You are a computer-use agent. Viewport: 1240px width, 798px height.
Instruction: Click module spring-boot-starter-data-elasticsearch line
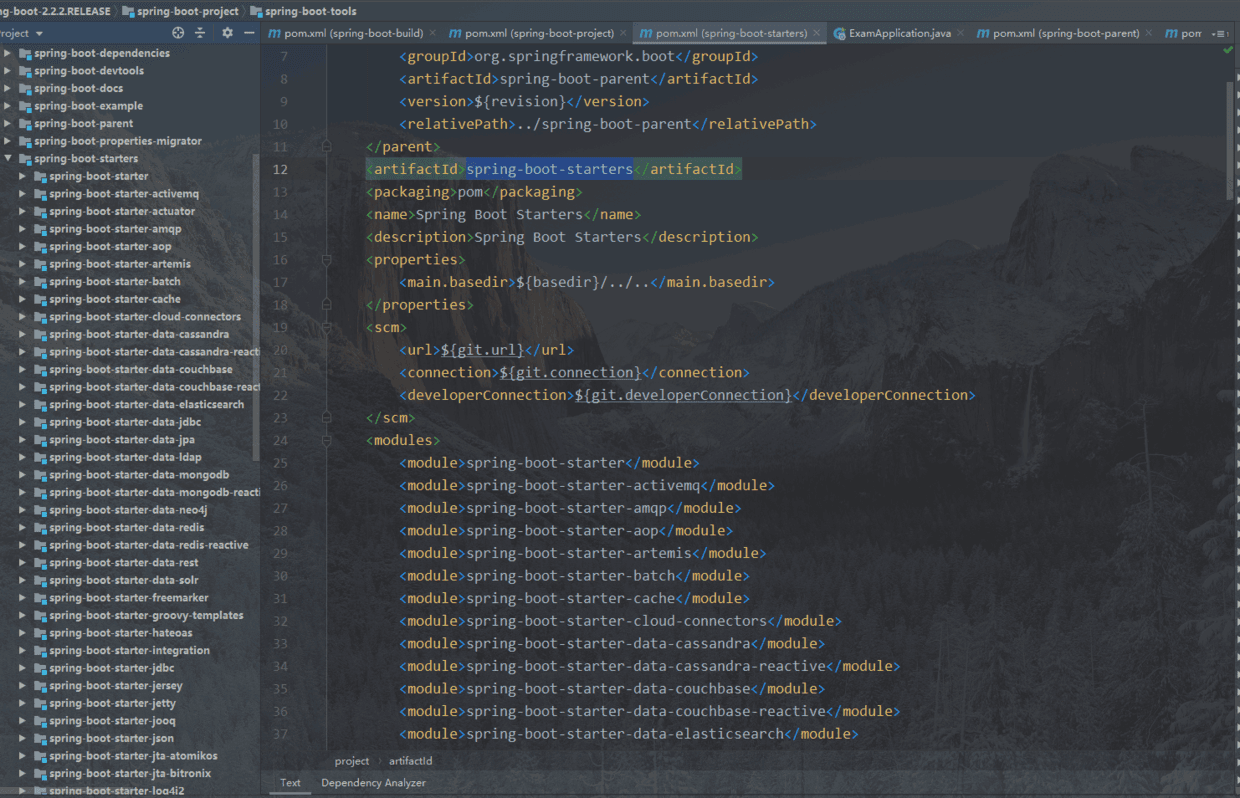pos(628,734)
